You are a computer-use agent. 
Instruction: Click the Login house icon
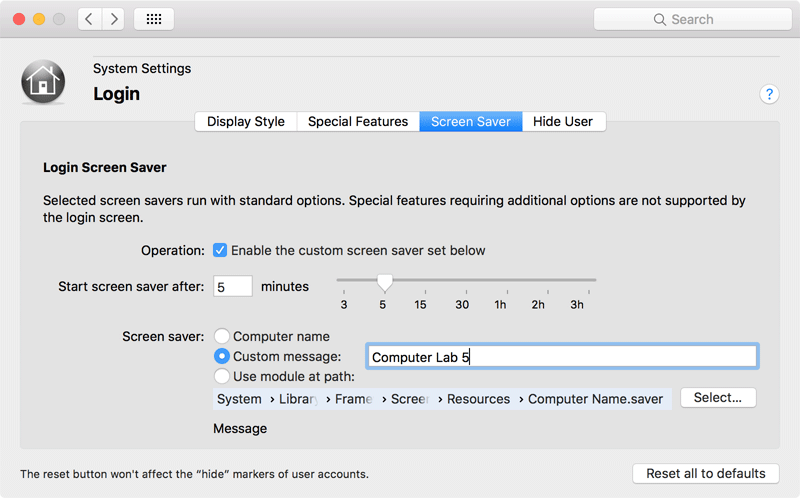click(x=43, y=82)
